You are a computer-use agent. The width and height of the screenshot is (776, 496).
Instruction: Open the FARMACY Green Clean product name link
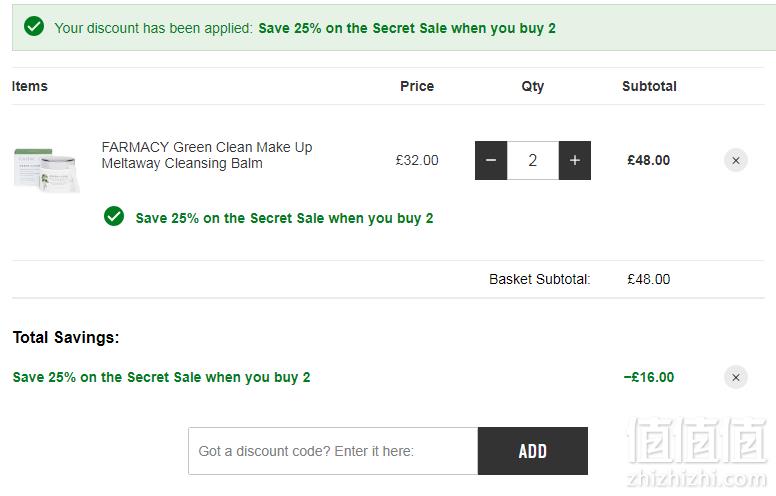pyautogui.click(x=207, y=155)
